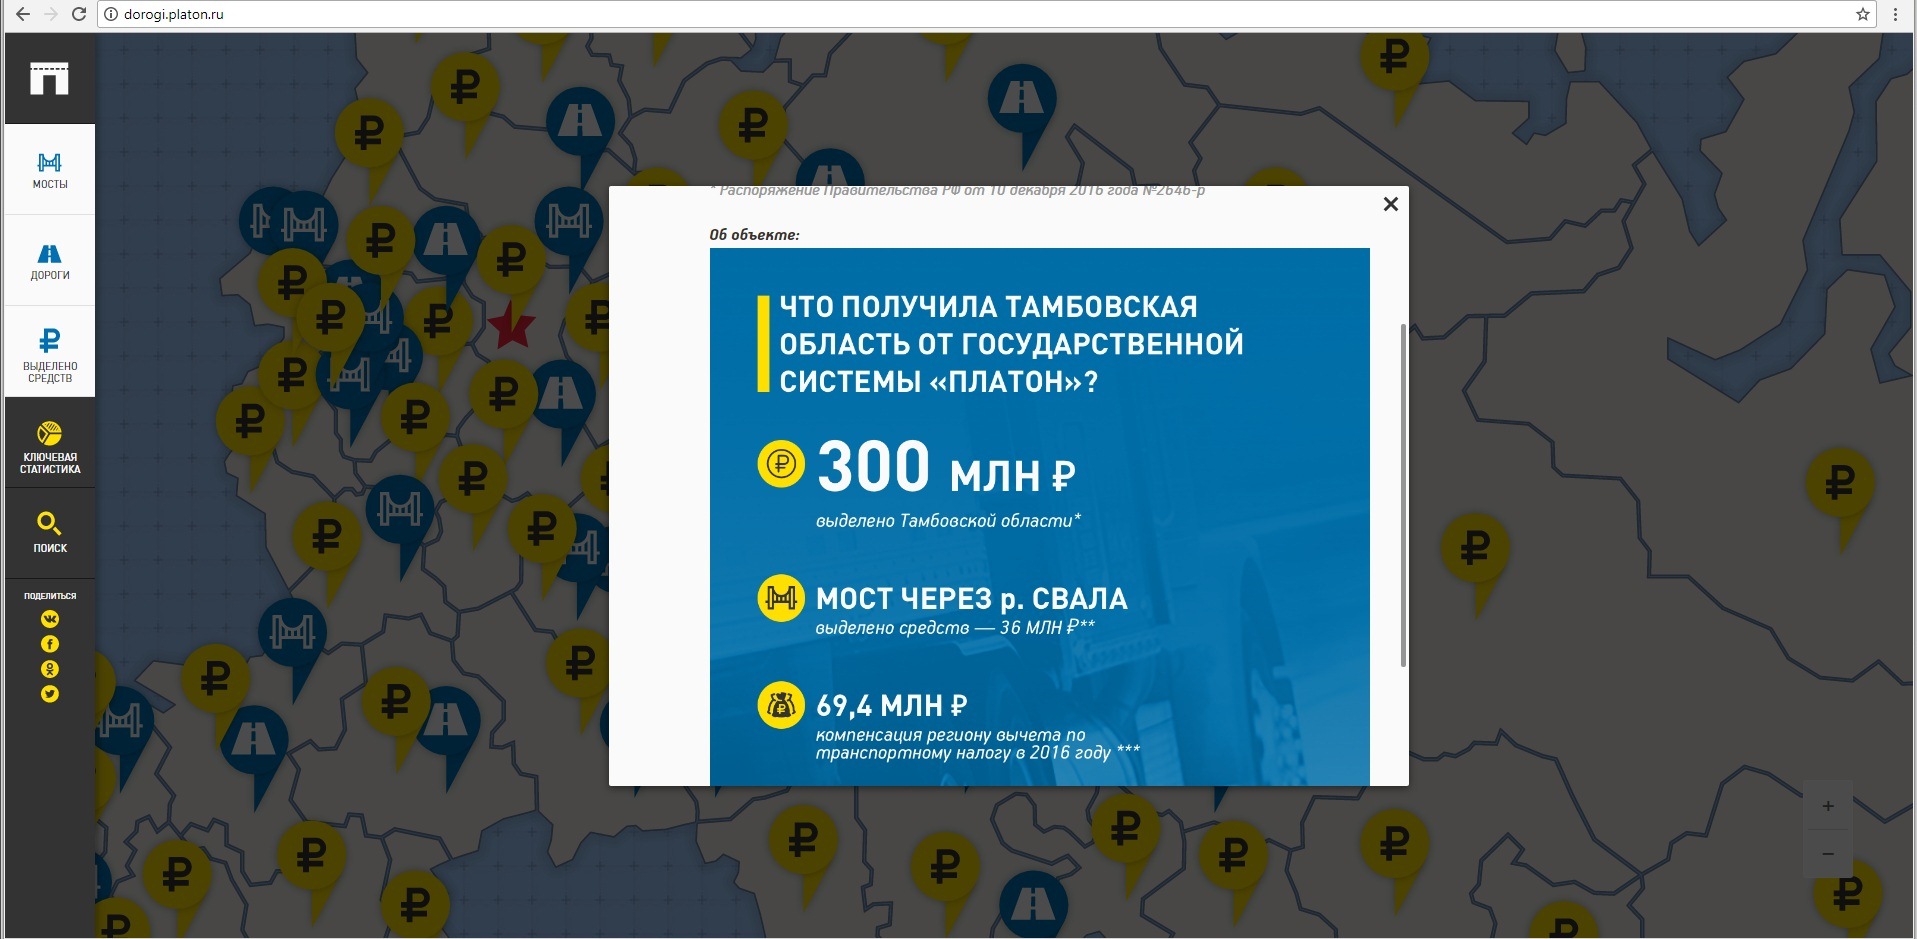Go back in the browser

pyautogui.click(x=22, y=14)
